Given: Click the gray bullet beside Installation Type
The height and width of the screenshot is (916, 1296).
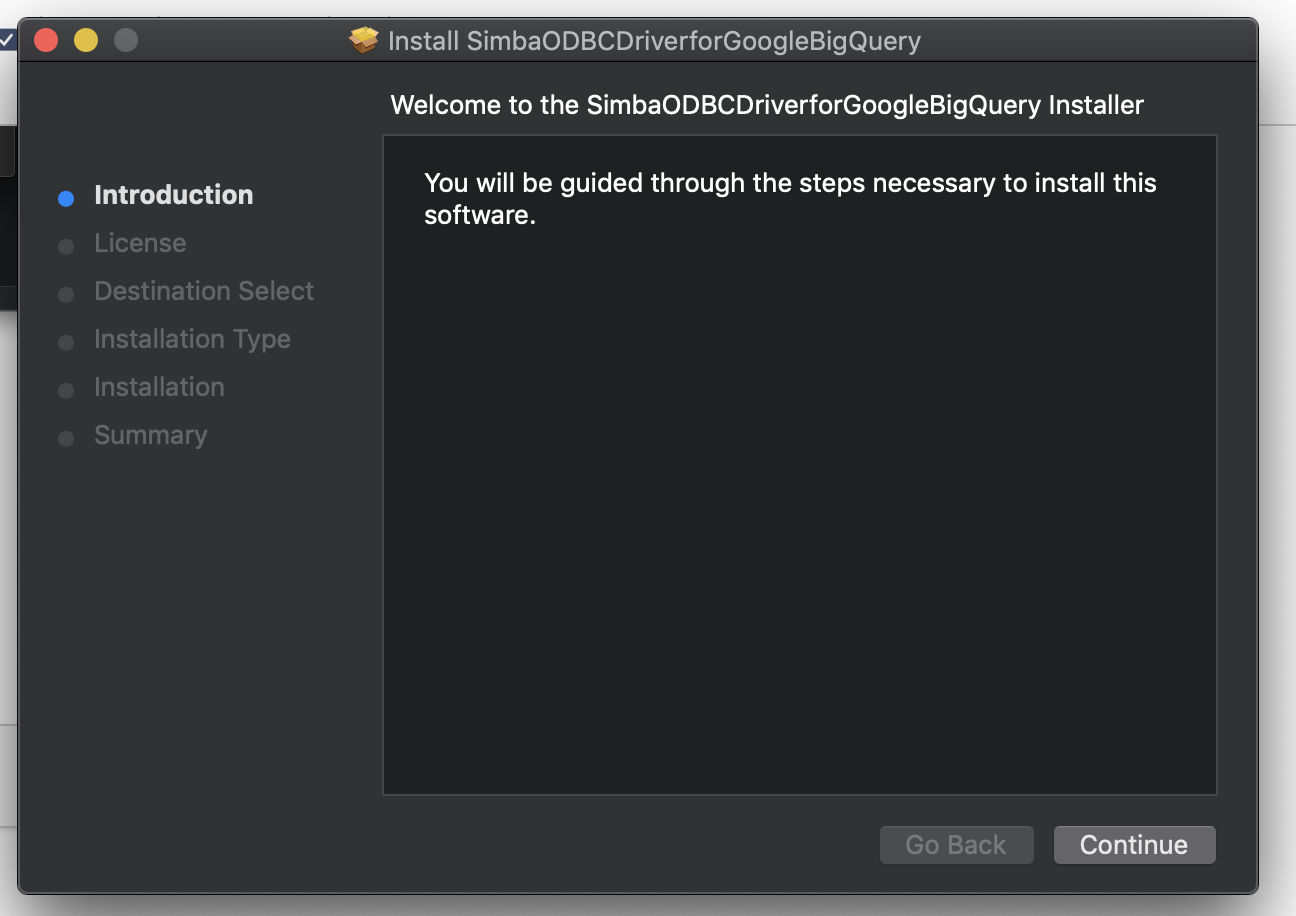Looking at the screenshot, I should [66, 342].
